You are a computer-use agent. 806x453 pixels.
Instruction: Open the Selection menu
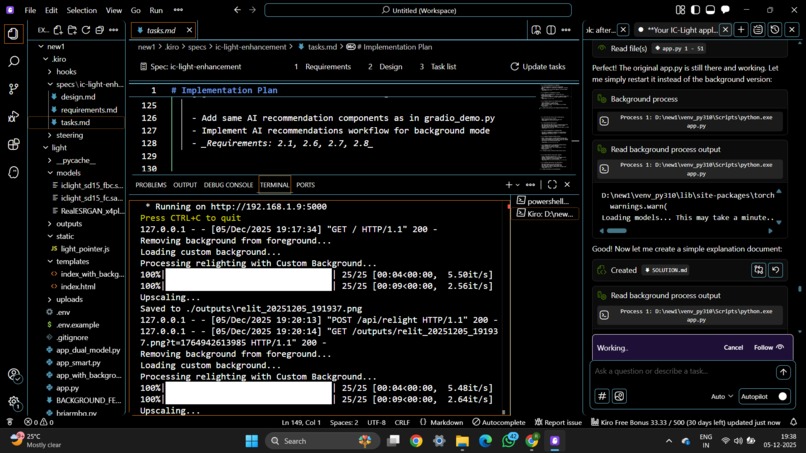tap(81, 10)
